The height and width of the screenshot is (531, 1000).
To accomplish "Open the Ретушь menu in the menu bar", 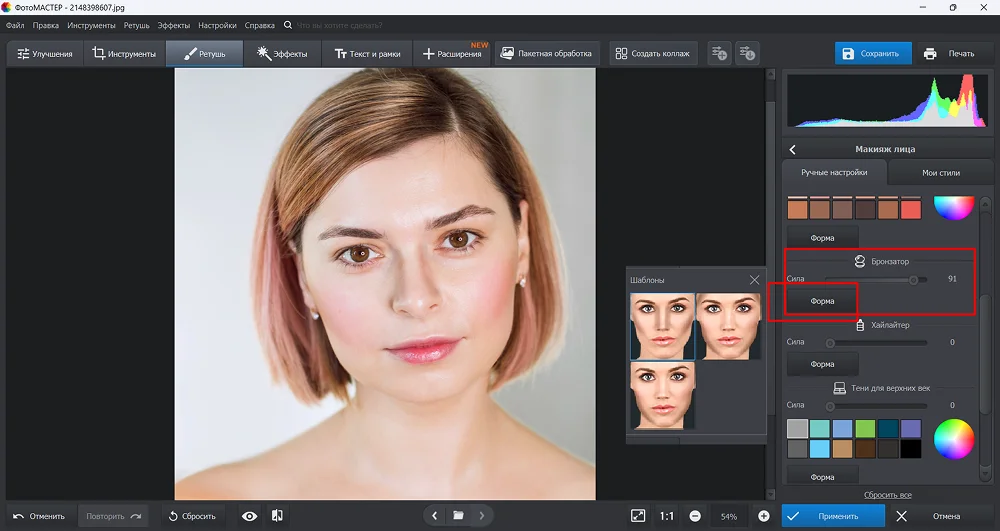I will (x=136, y=25).
